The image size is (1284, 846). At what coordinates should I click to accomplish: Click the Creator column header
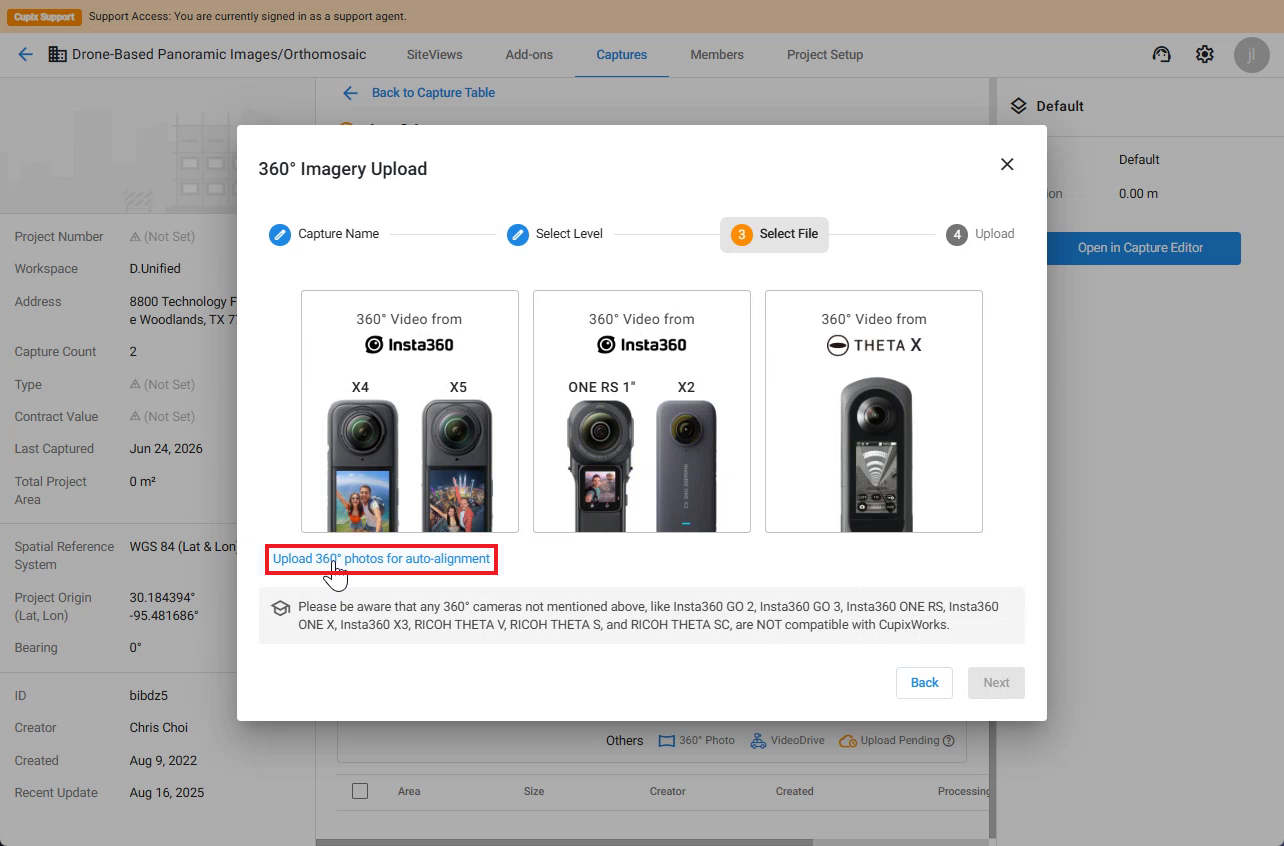pos(668,791)
